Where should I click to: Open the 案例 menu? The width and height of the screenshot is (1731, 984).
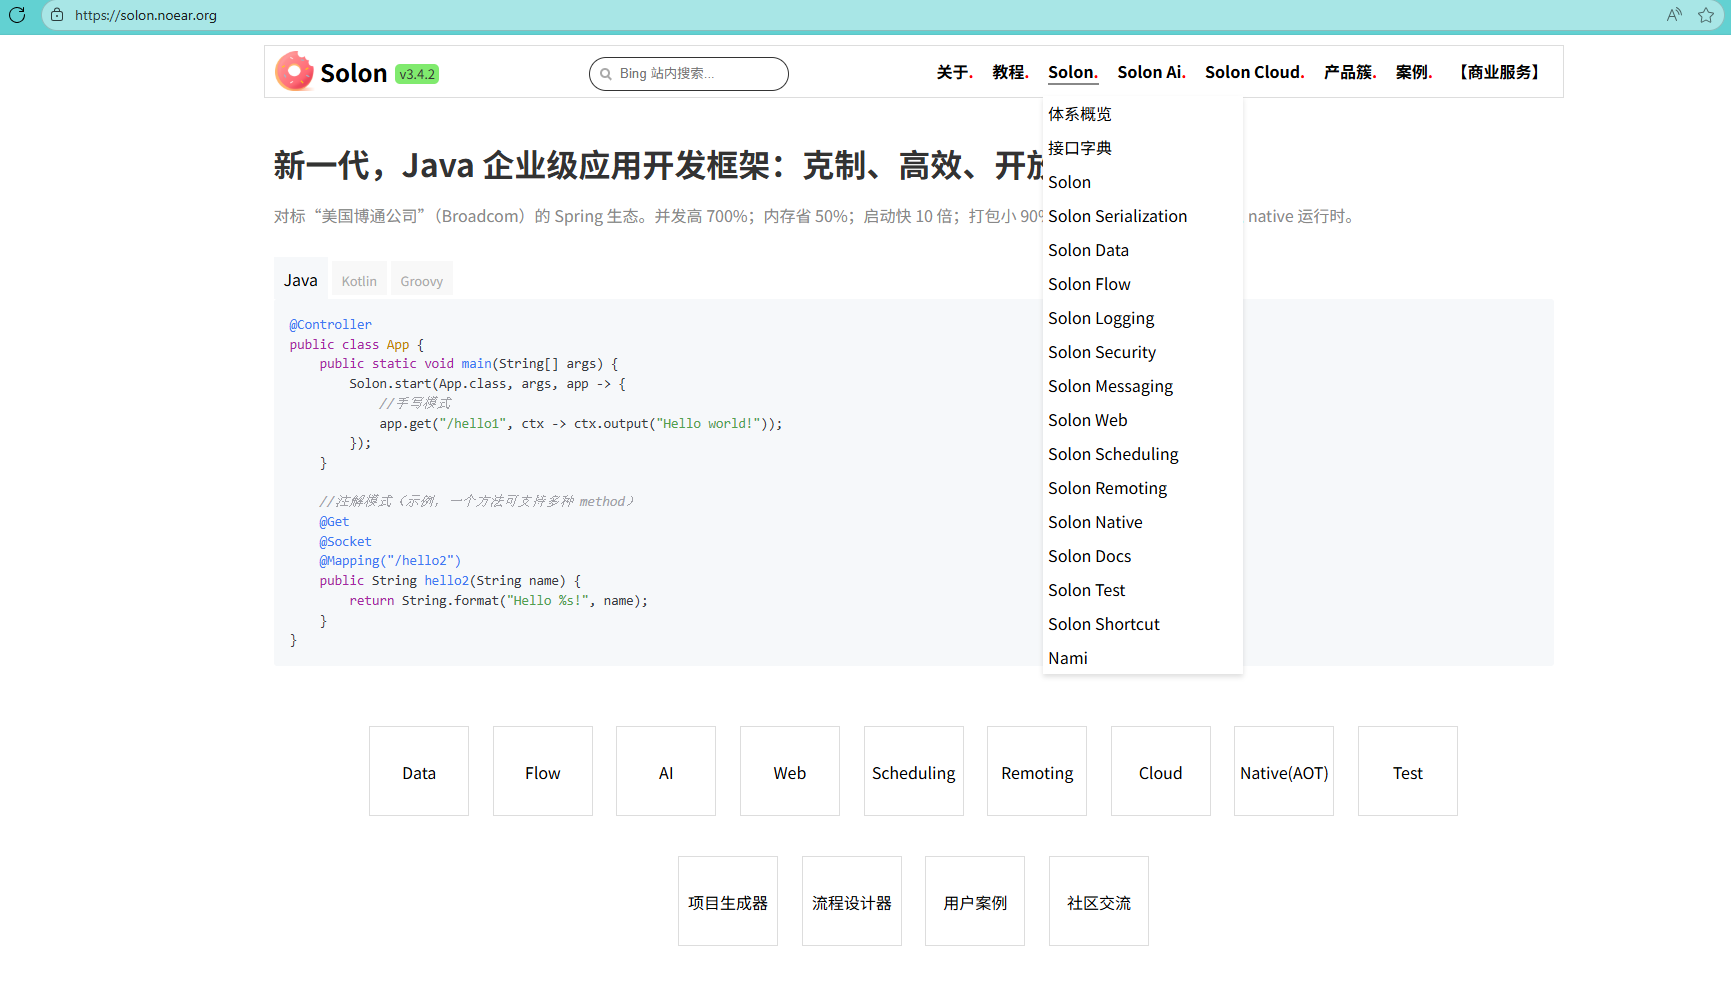[1415, 72]
